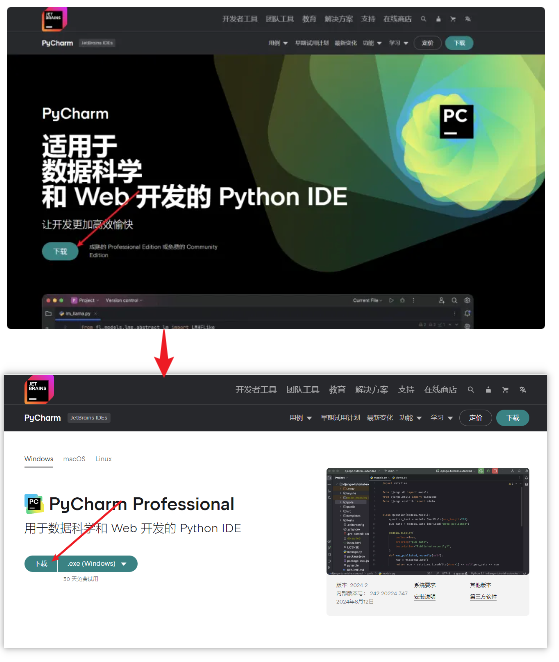559x662 pixels.
Task: Click the vertical dots menu in IDE preview
Action: coord(413,300)
